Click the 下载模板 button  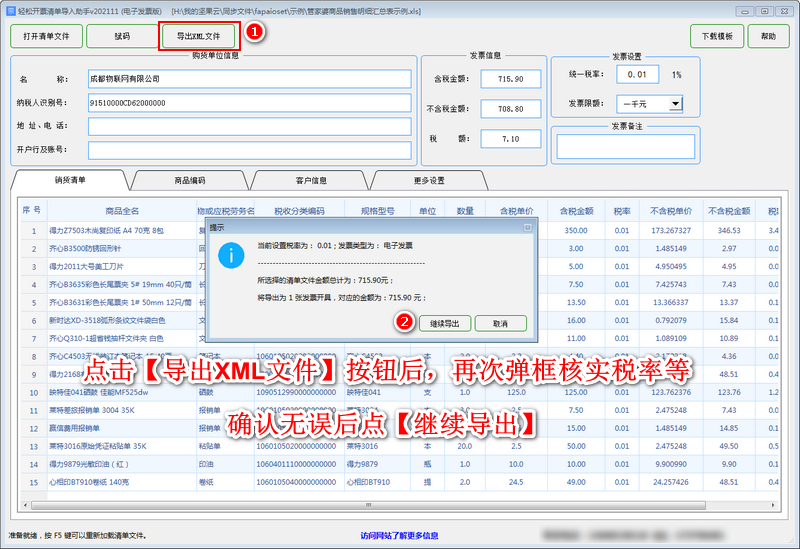(x=717, y=36)
